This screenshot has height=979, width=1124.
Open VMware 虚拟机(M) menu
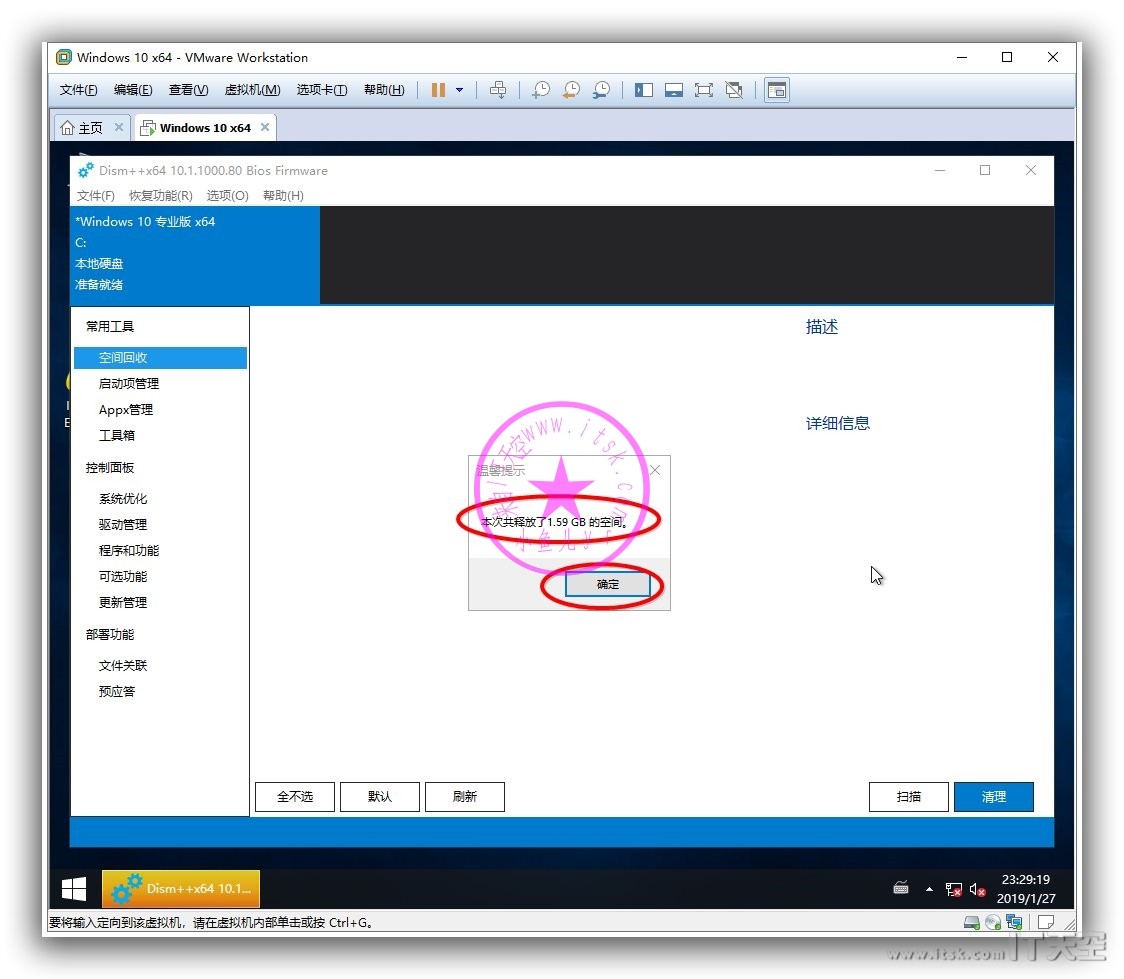point(252,90)
